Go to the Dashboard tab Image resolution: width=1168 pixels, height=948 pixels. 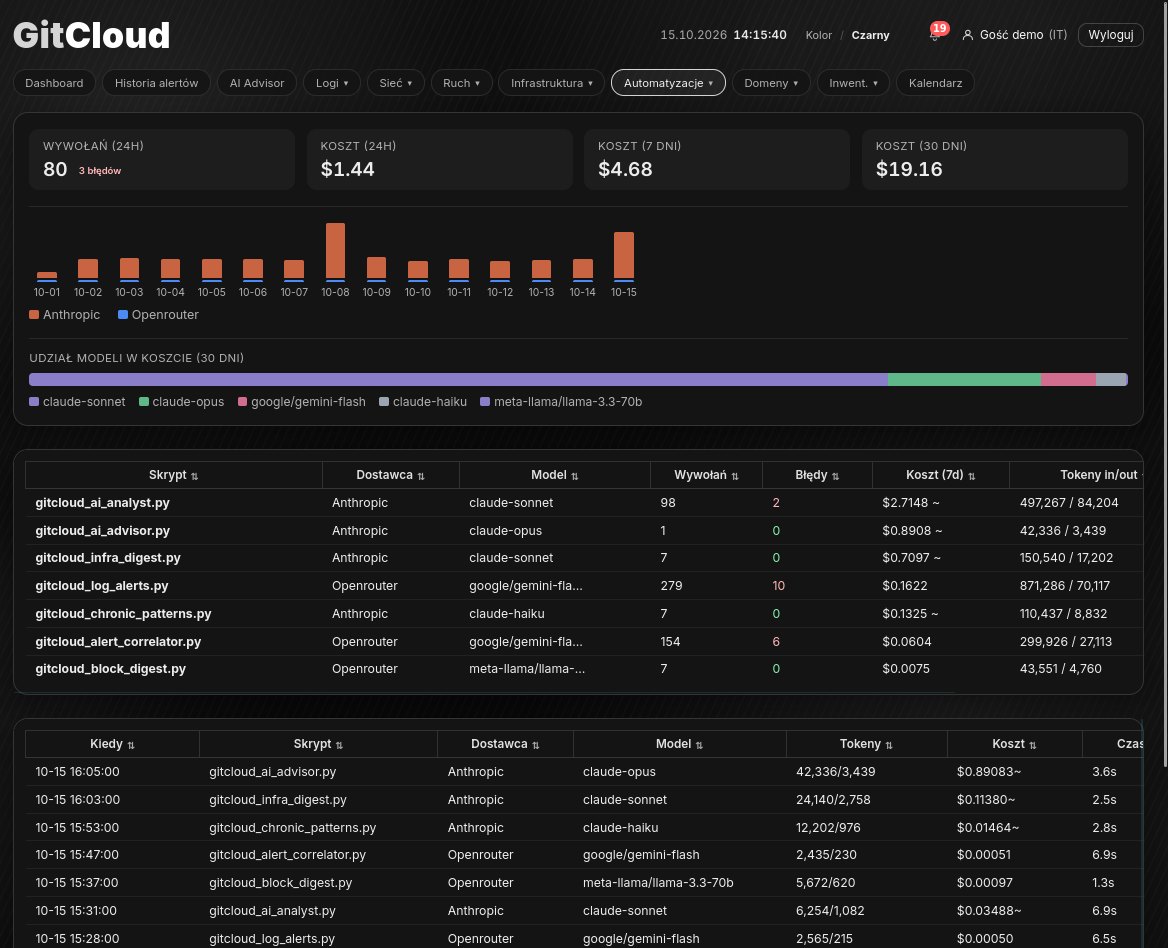click(x=54, y=83)
